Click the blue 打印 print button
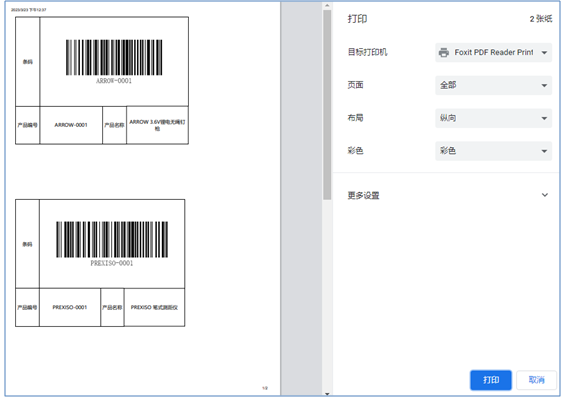This screenshot has width=562, height=398. tap(491, 380)
